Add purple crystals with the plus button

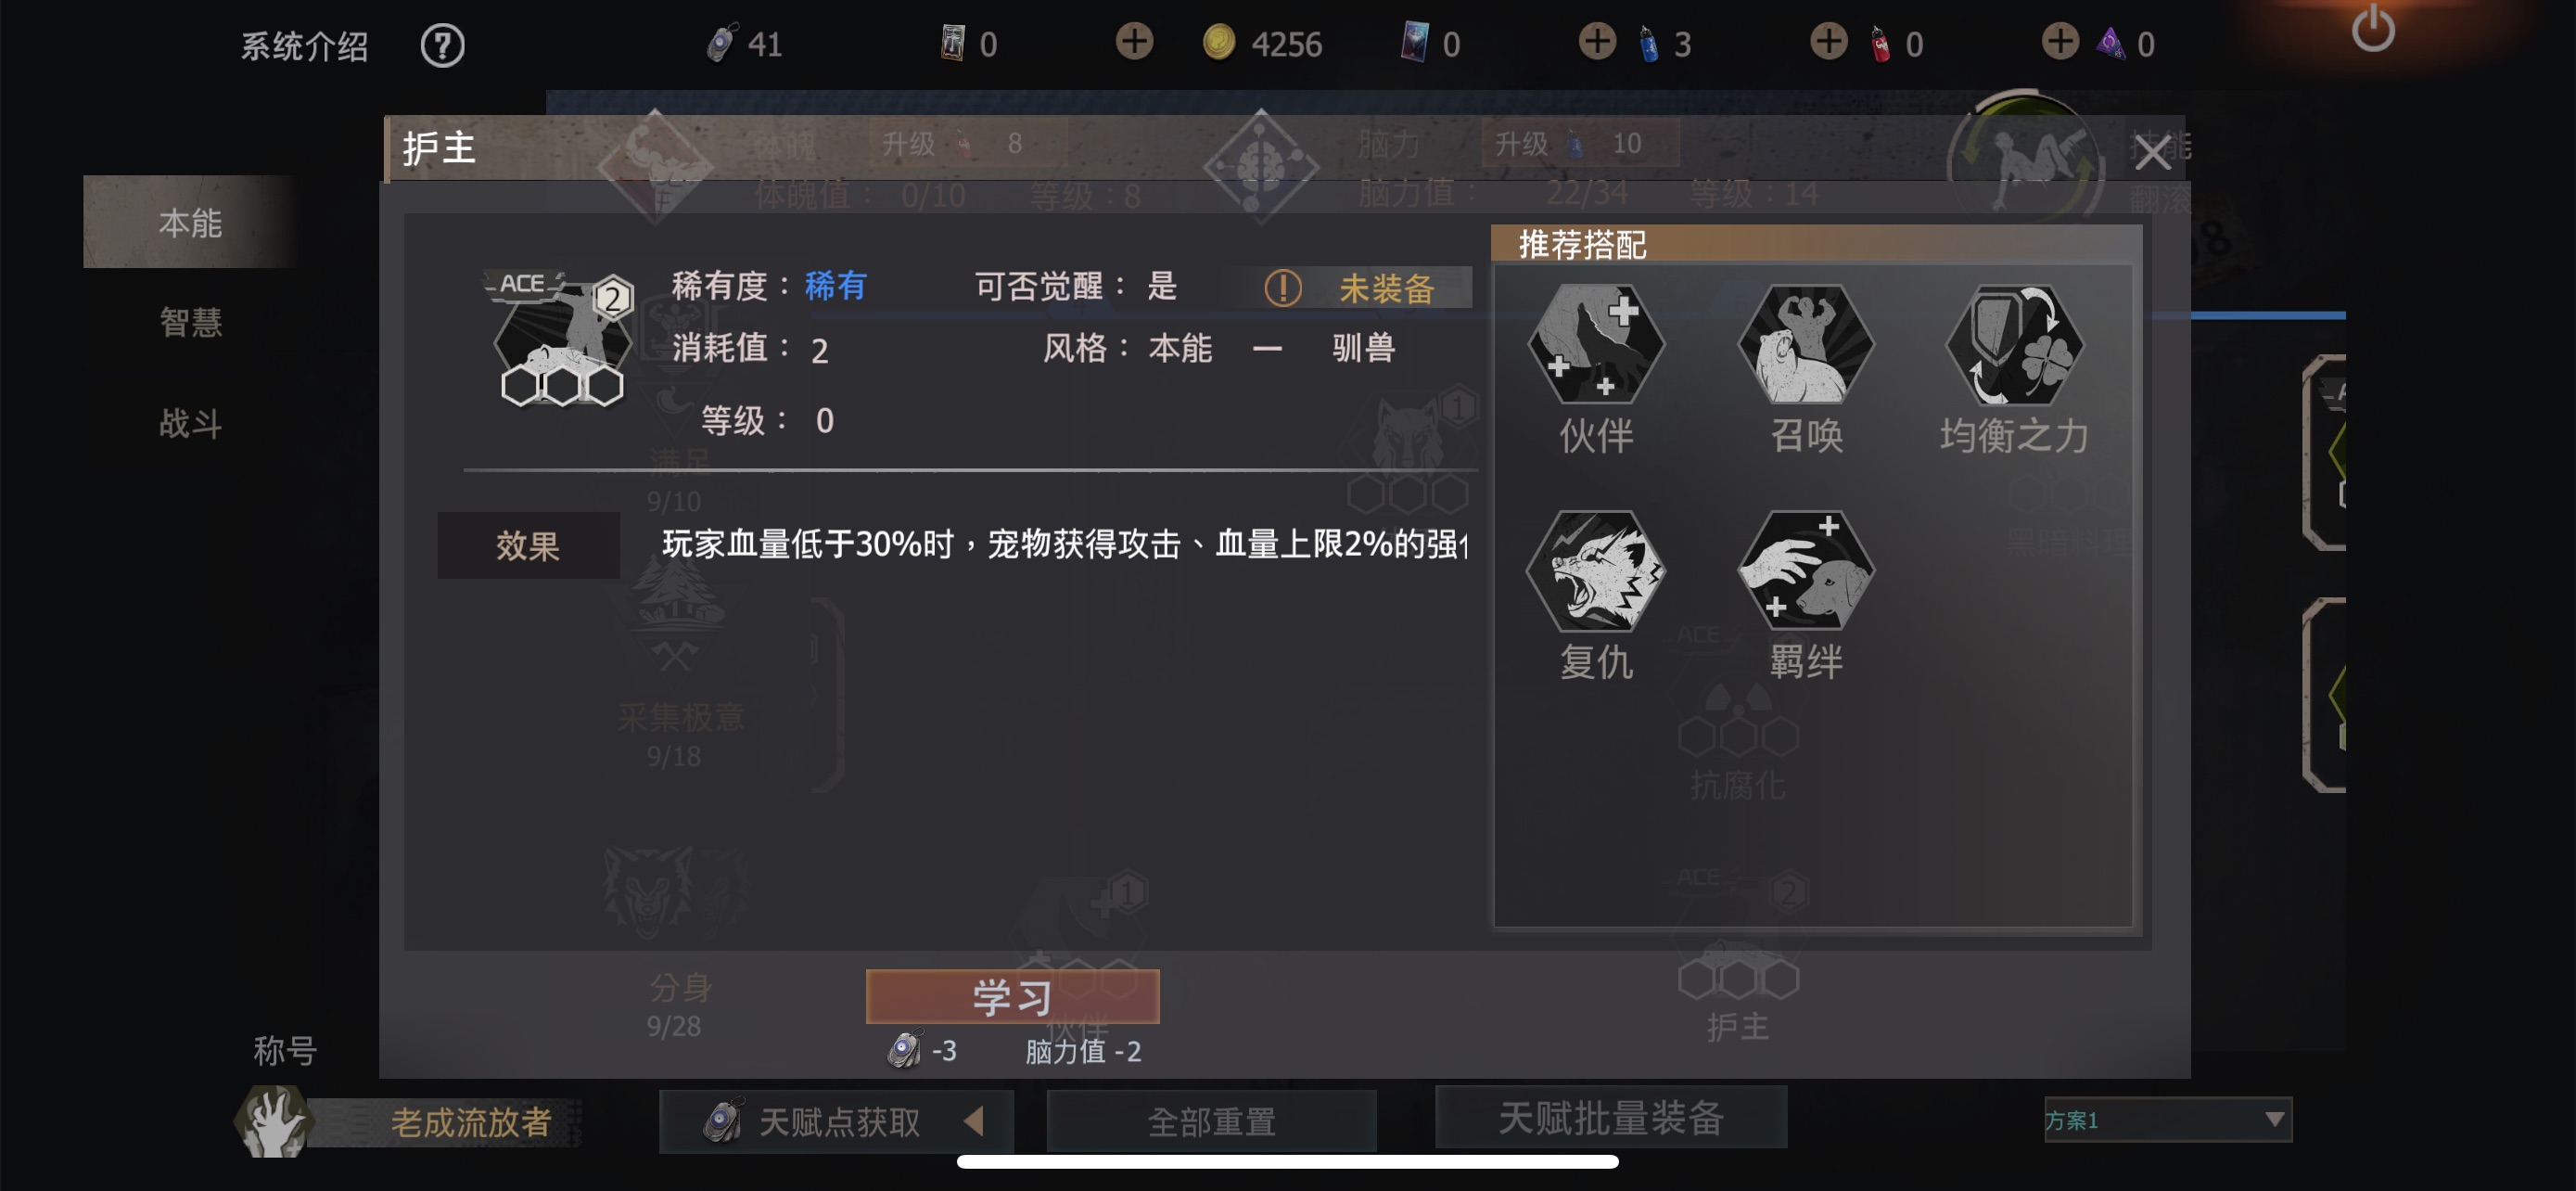(2060, 42)
